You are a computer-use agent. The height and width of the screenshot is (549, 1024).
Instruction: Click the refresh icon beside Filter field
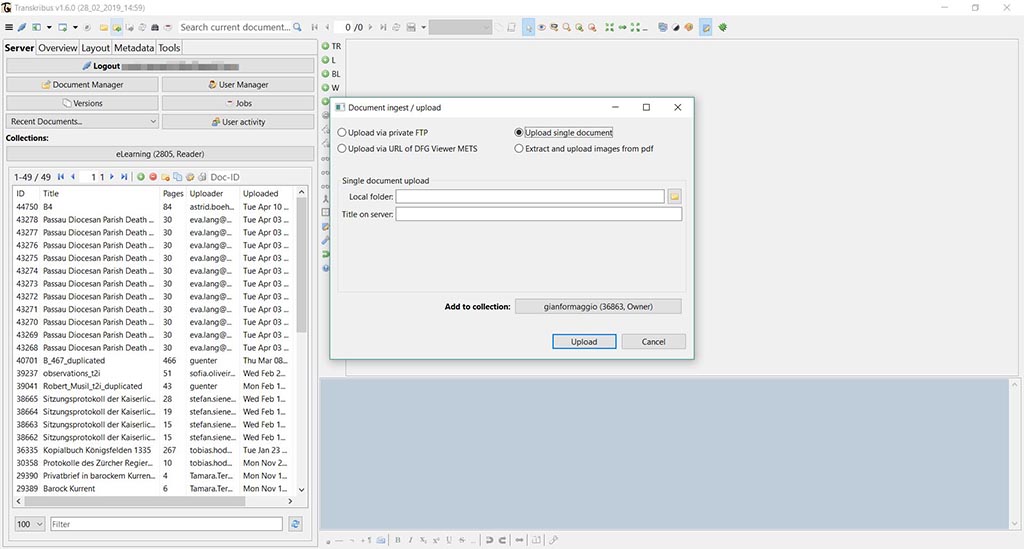(x=295, y=524)
